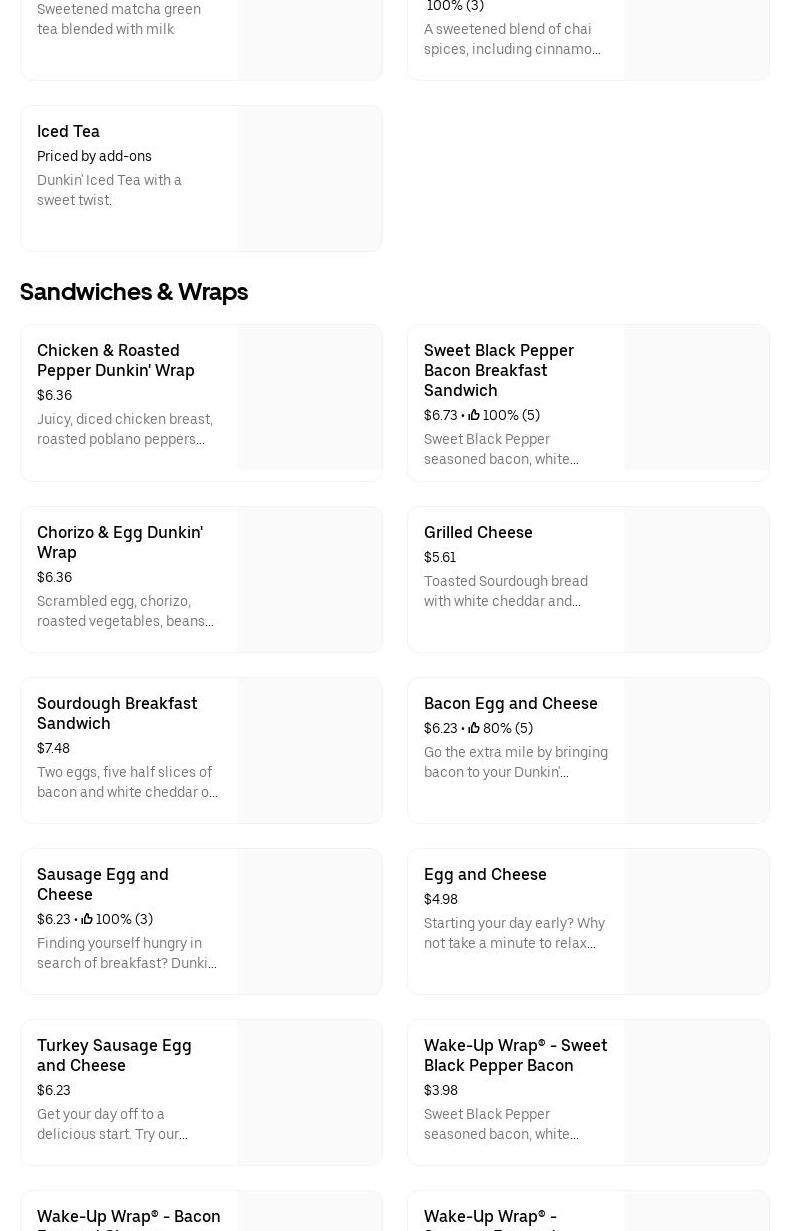Viewport: 804px width, 1231px height.
Task: Click the Sourdough Breakfast Sandwich image thumbnail
Action: pyautogui.click(x=310, y=751)
